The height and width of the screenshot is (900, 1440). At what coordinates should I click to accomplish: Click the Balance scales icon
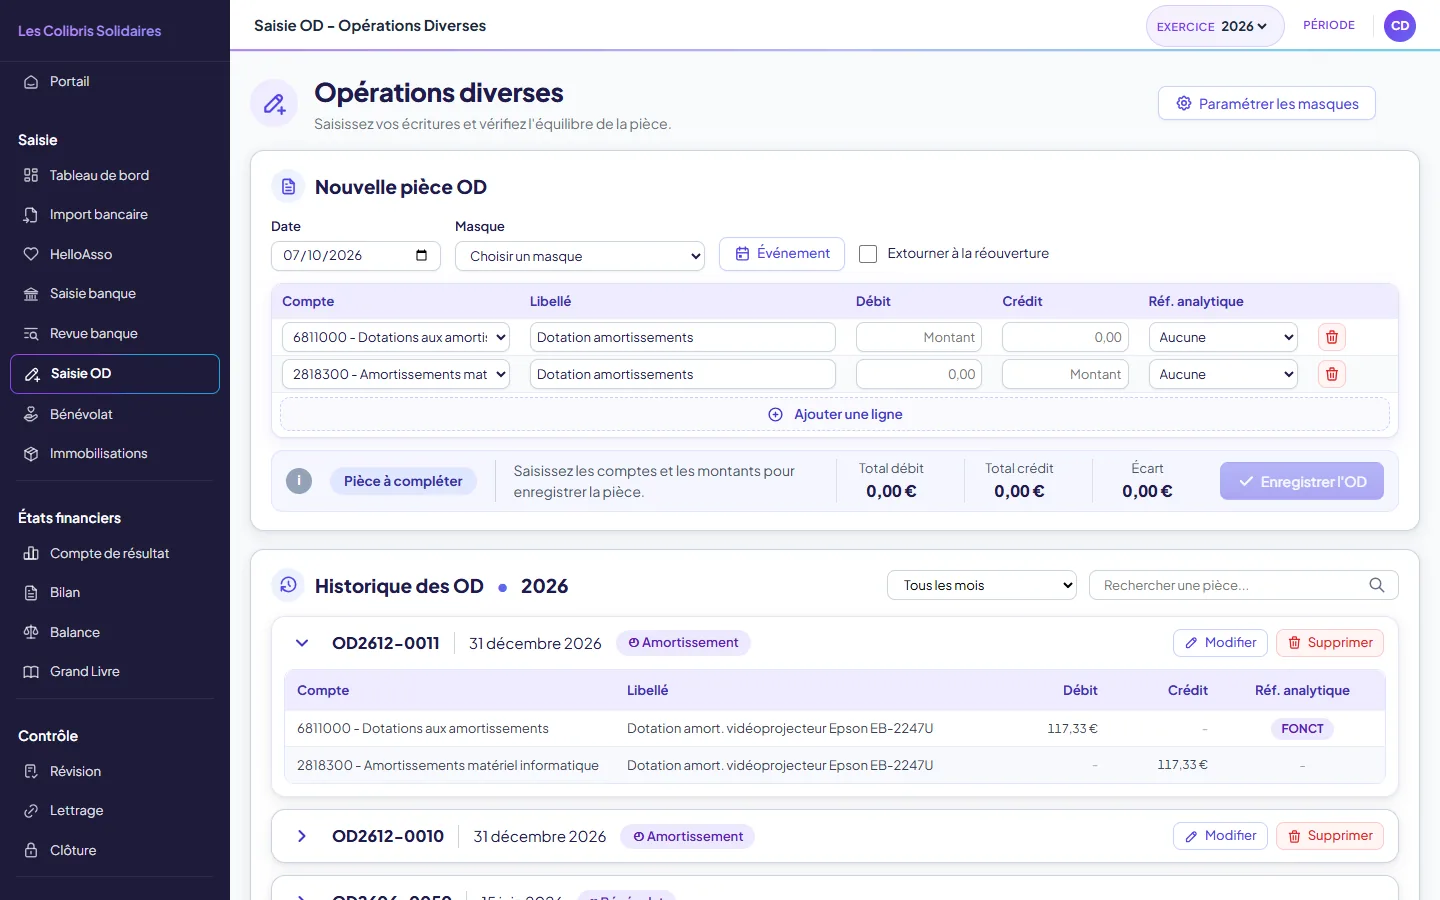31,632
